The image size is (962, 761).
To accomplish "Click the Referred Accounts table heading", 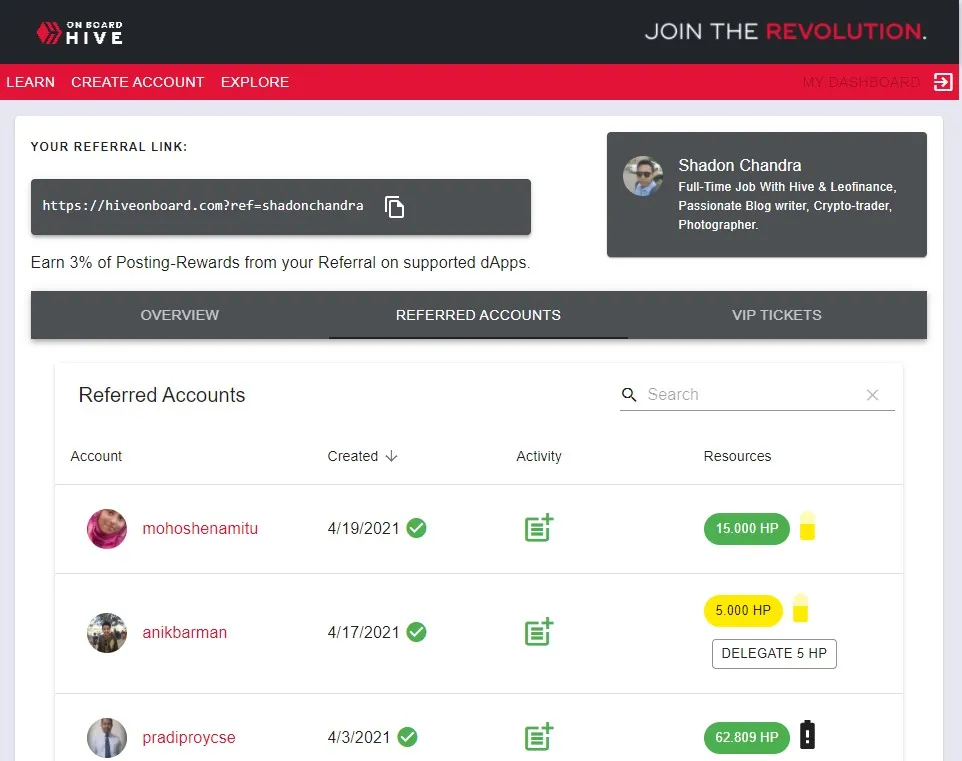I will (x=162, y=395).
